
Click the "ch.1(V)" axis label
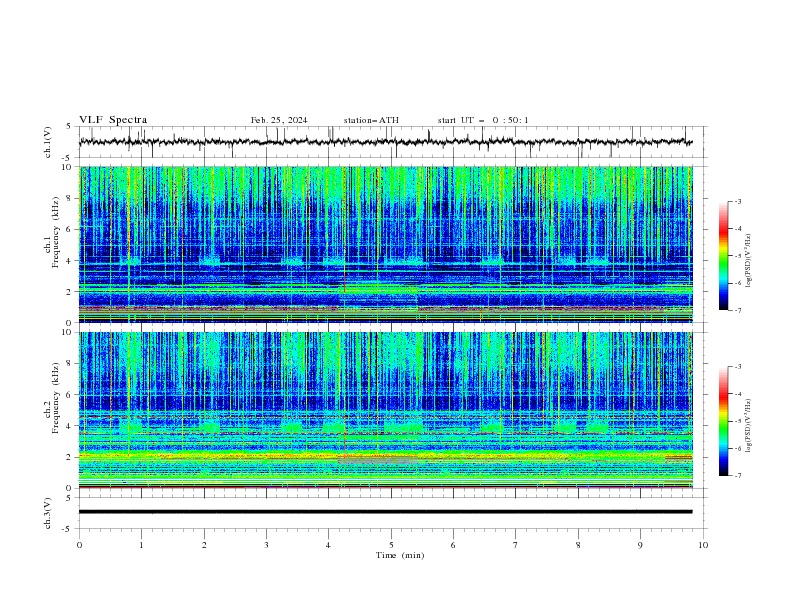pos(48,142)
